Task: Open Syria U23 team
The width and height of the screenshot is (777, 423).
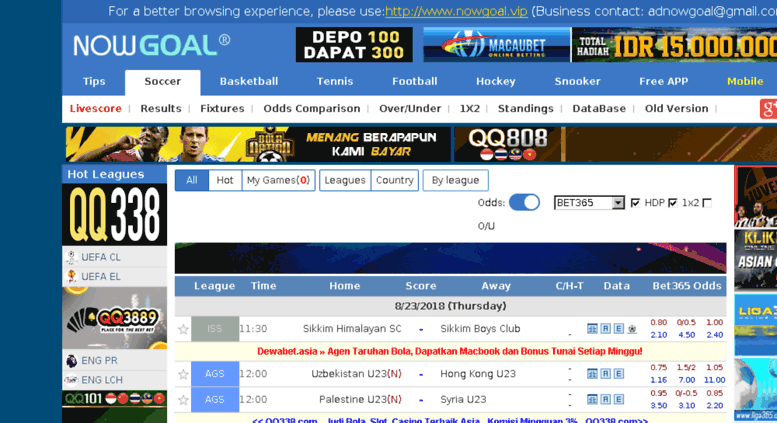Action: (x=463, y=400)
